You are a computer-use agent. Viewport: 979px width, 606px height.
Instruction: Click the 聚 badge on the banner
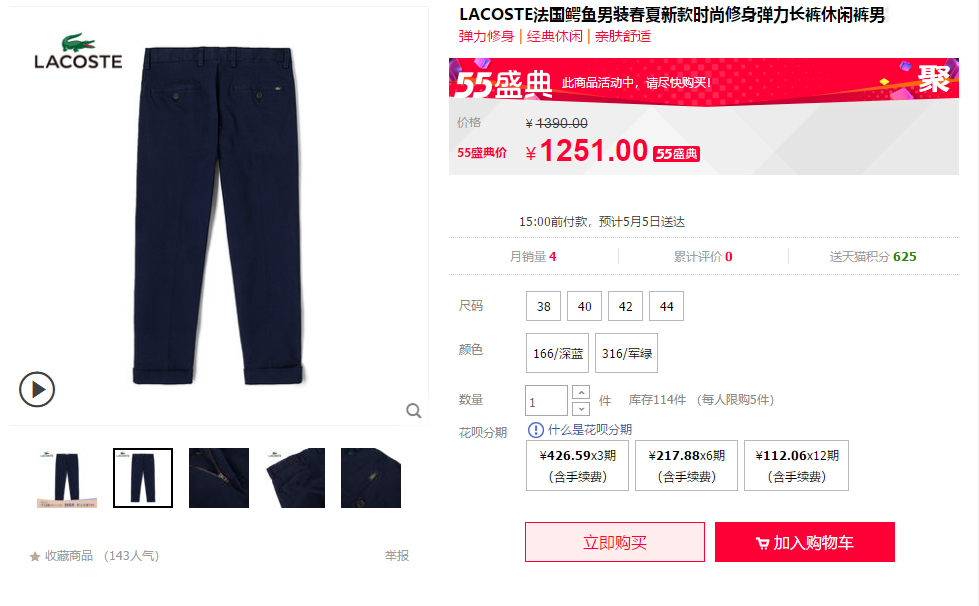(933, 79)
